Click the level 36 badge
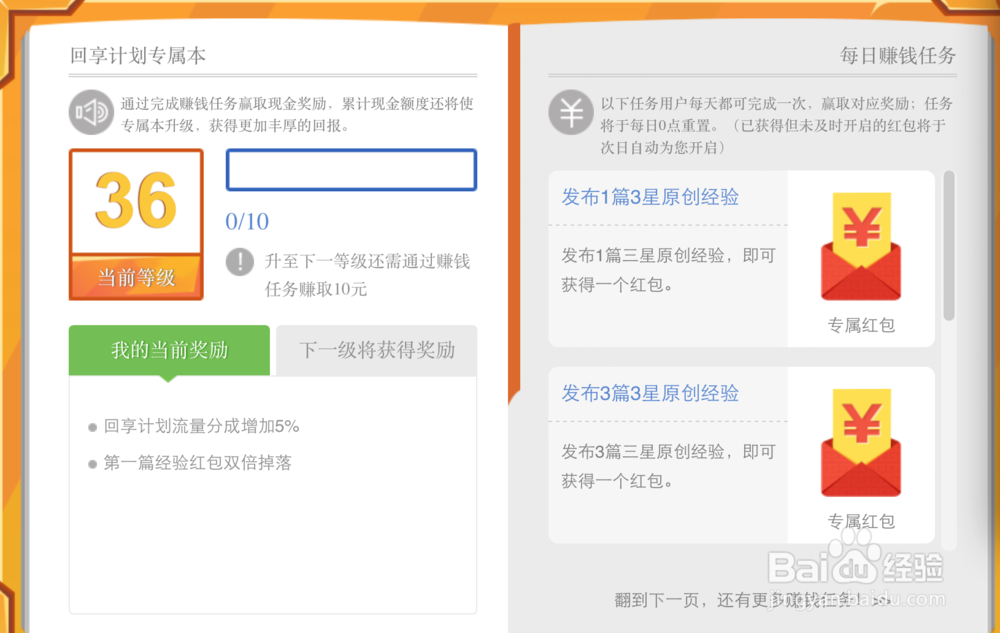The width and height of the screenshot is (1000, 633). [136, 204]
